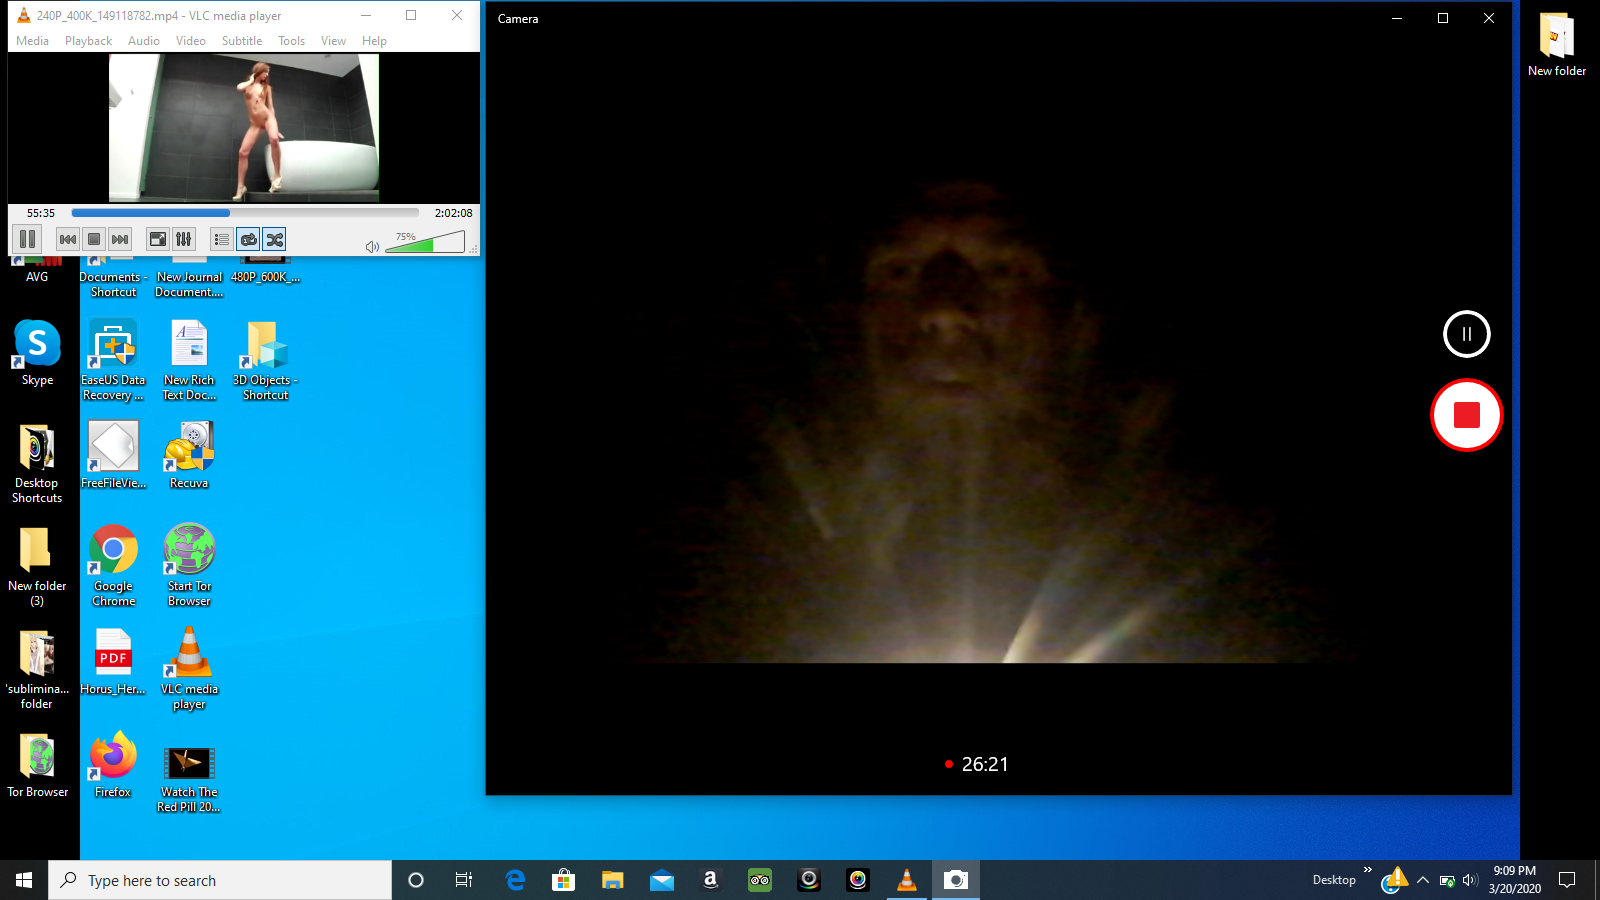Select the Recuva desktop icon
Viewport: 1600px width, 900px height.
click(189, 456)
